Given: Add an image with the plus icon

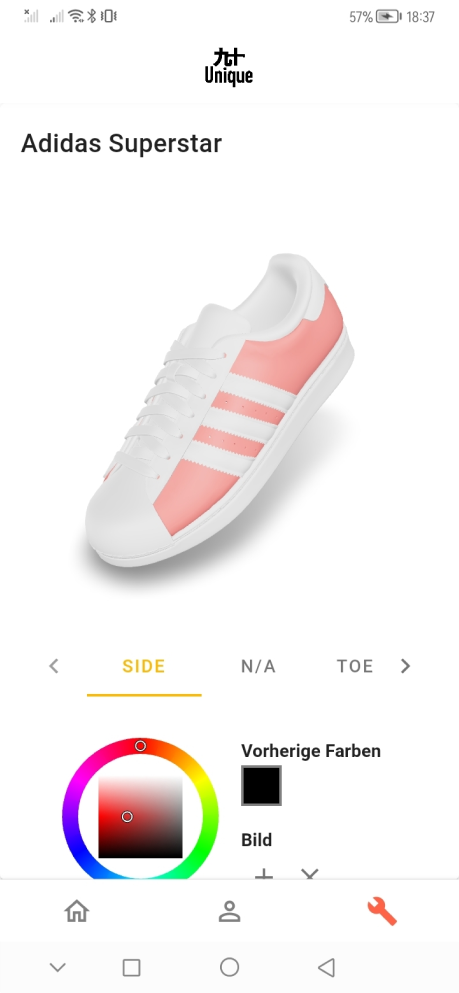Looking at the screenshot, I should (263, 875).
